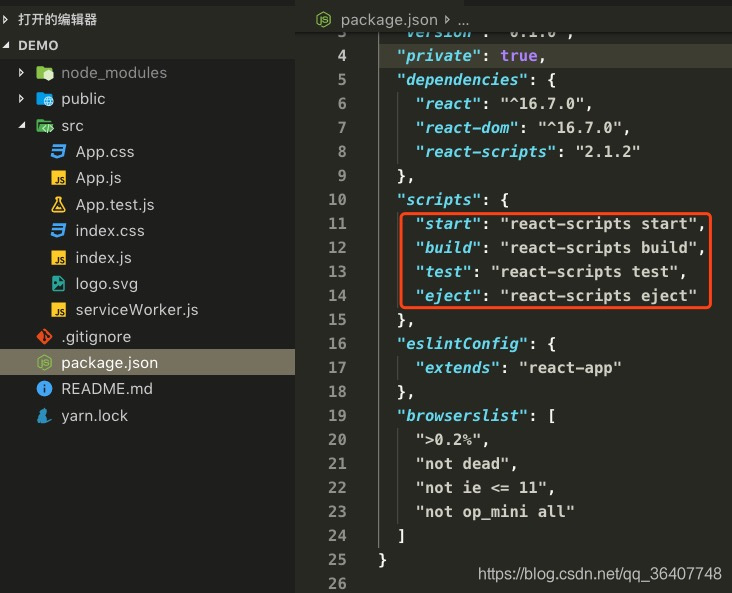
Task: Click the image icon beside logo.svg
Action: 58,283
